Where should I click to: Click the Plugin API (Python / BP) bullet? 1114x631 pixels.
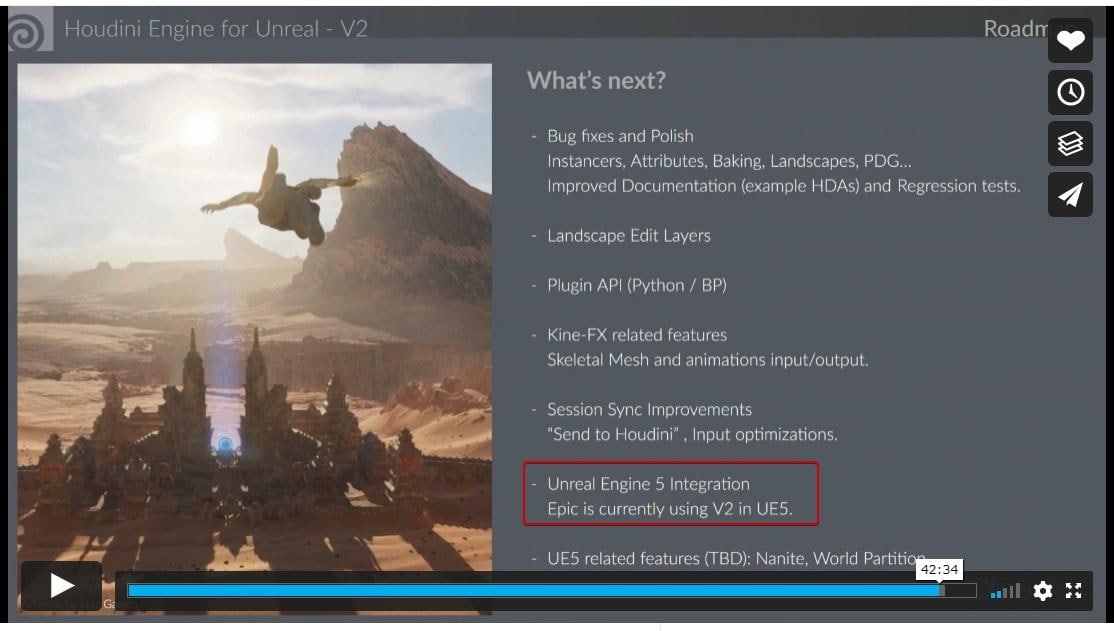tap(637, 286)
